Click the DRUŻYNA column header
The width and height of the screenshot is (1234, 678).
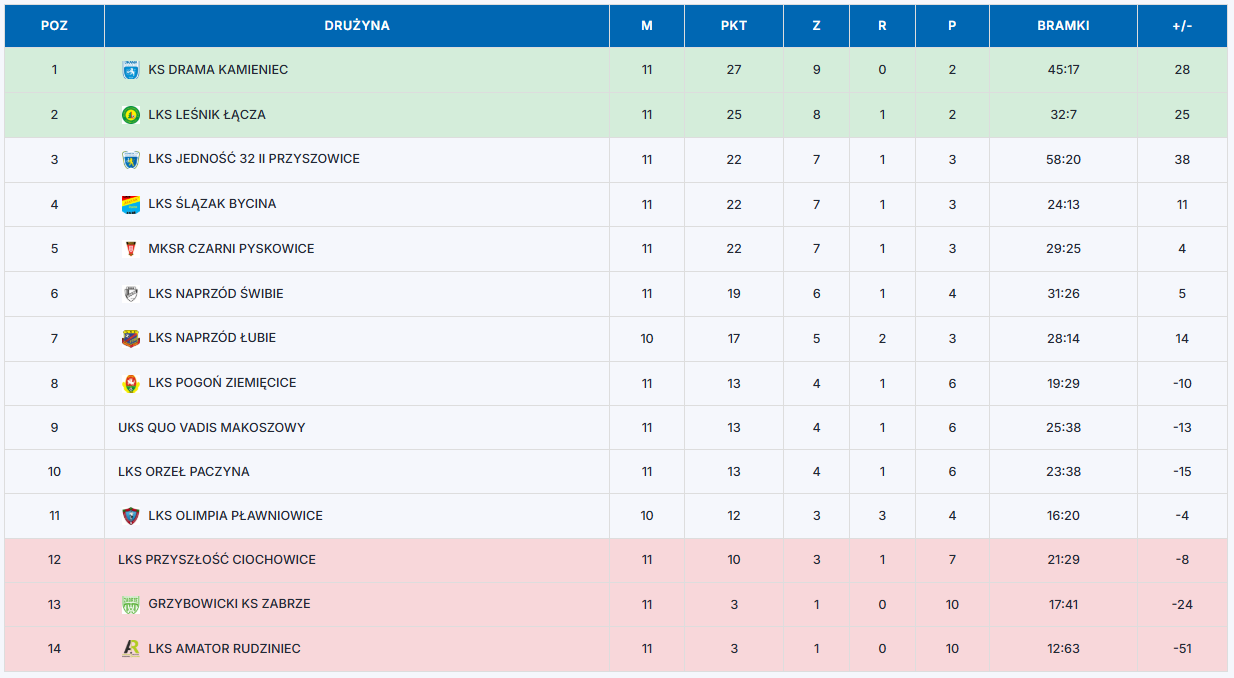(x=357, y=26)
